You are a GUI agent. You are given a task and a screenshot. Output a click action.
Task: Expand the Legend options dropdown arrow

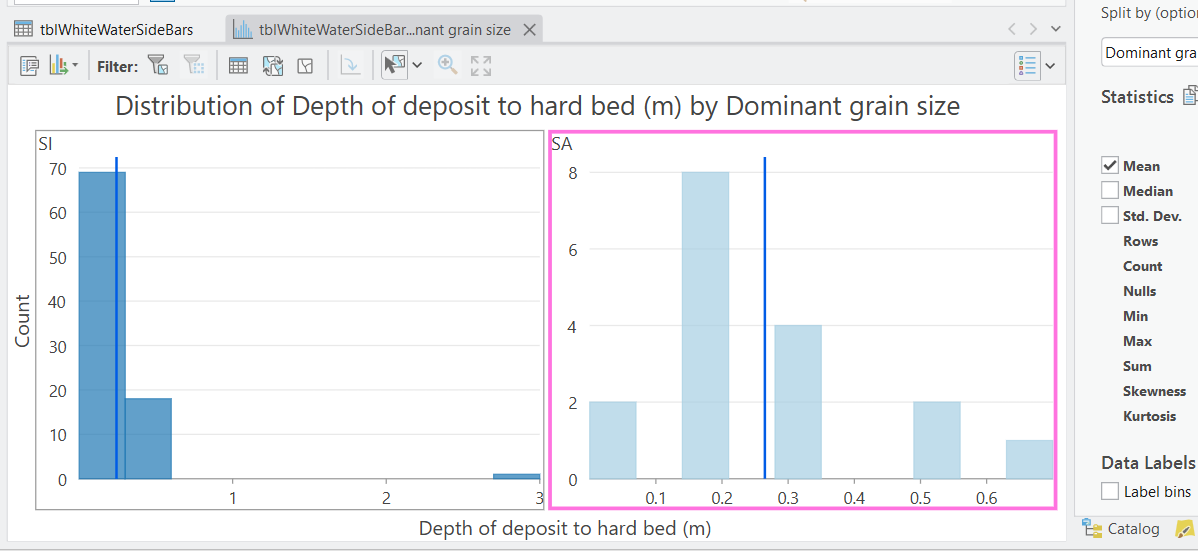click(x=1050, y=66)
